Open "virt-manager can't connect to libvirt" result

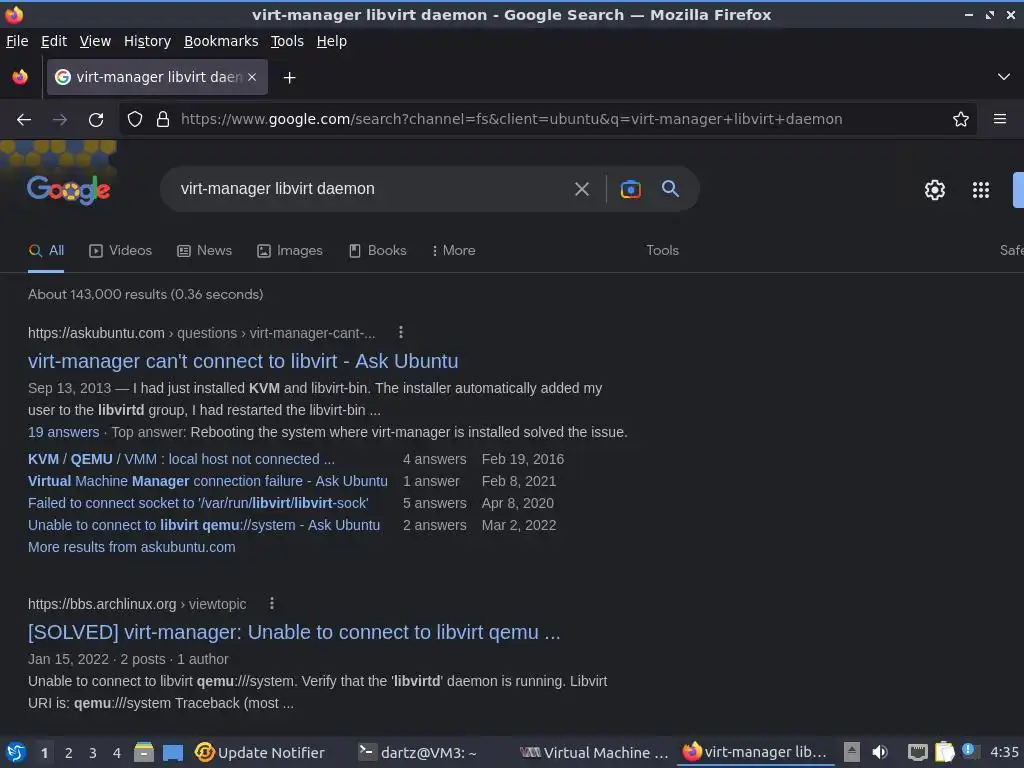point(243,361)
